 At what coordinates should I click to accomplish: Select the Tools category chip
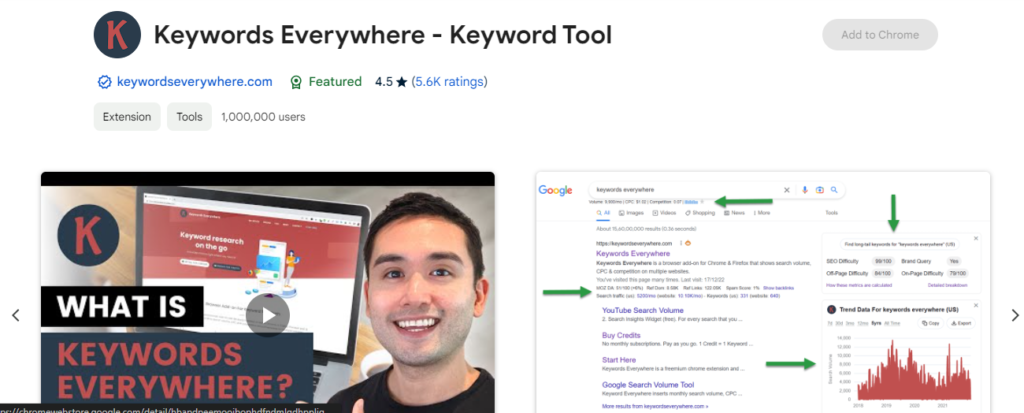(x=189, y=117)
